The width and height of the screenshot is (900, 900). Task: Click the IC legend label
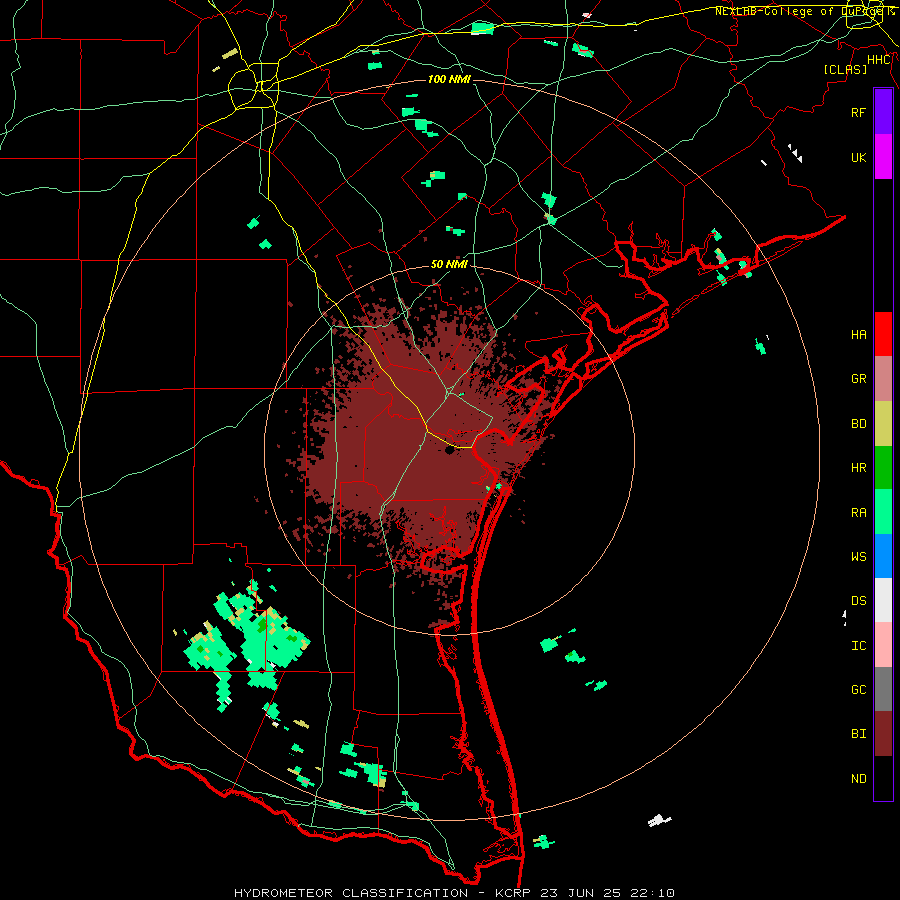859,645
